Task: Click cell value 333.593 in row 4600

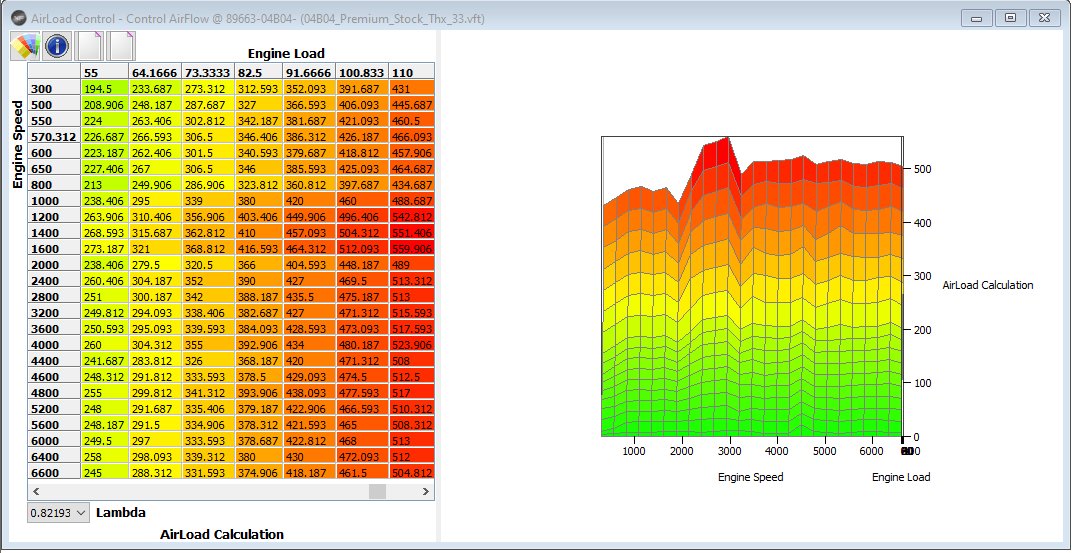Action: coord(208,377)
